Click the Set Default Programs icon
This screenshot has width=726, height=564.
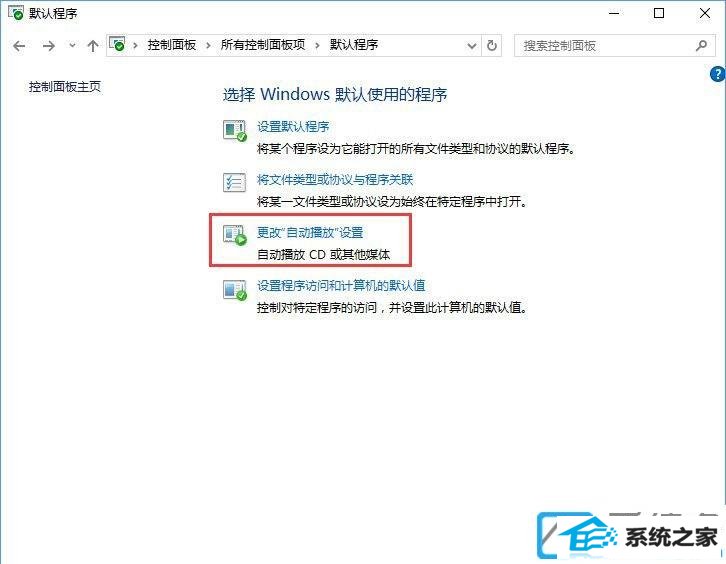pos(235,131)
